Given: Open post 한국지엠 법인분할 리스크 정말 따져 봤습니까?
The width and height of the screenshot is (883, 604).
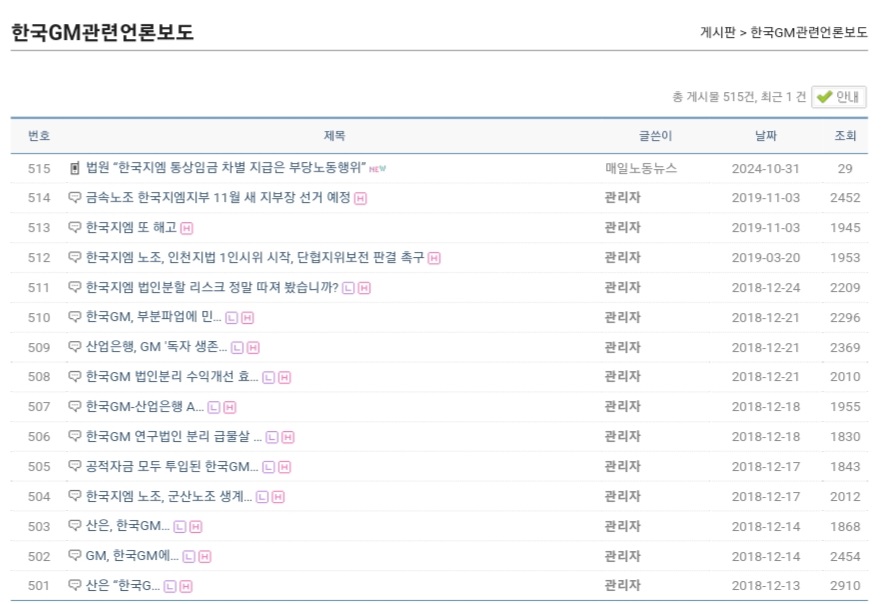Looking at the screenshot, I should click(212, 288).
